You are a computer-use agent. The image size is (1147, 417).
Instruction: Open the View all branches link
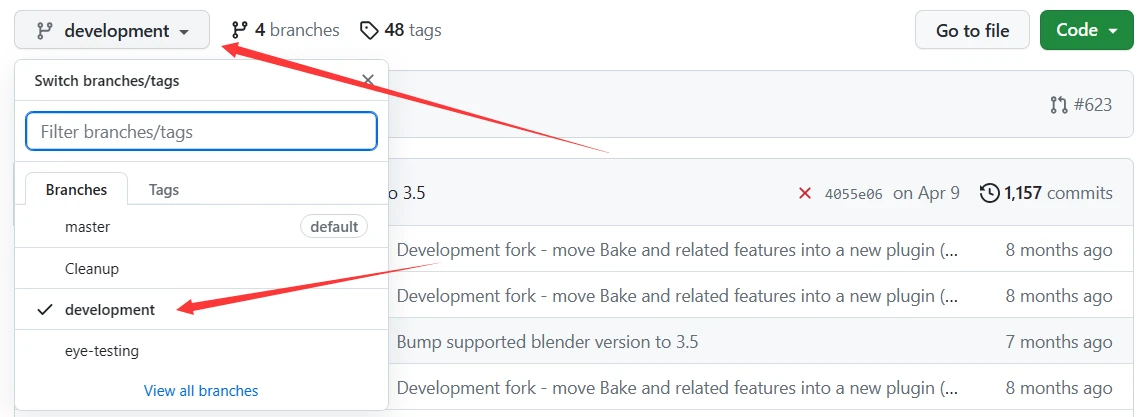click(x=201, y=391)
